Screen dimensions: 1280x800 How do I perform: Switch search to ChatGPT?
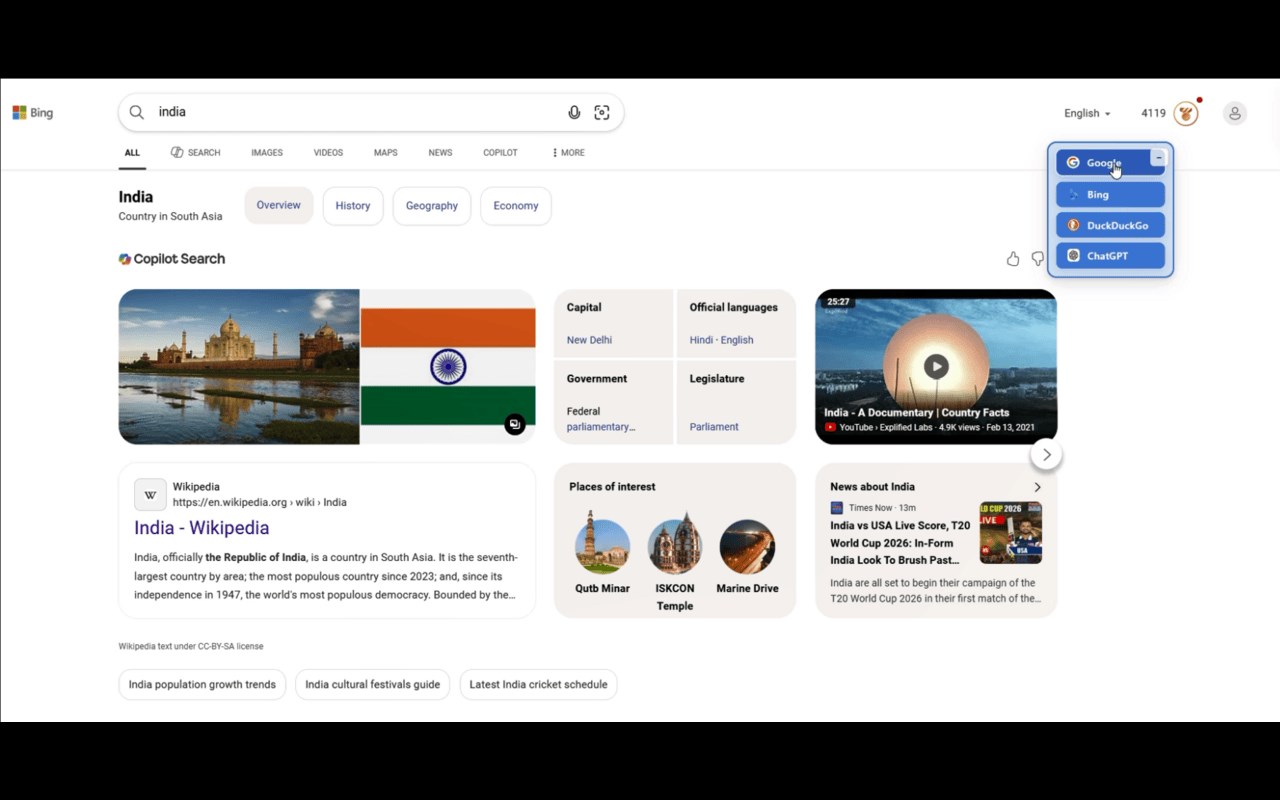point(1111,256)
